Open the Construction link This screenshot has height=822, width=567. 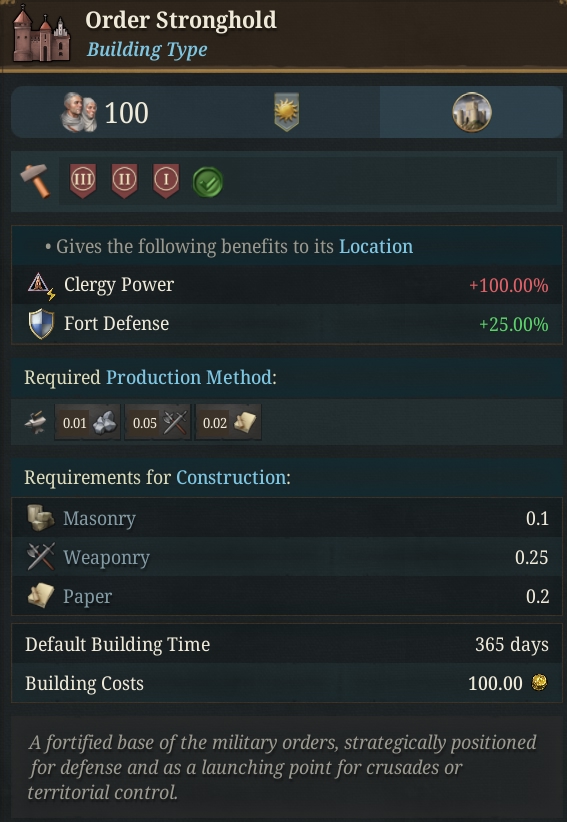click(231, 478)
